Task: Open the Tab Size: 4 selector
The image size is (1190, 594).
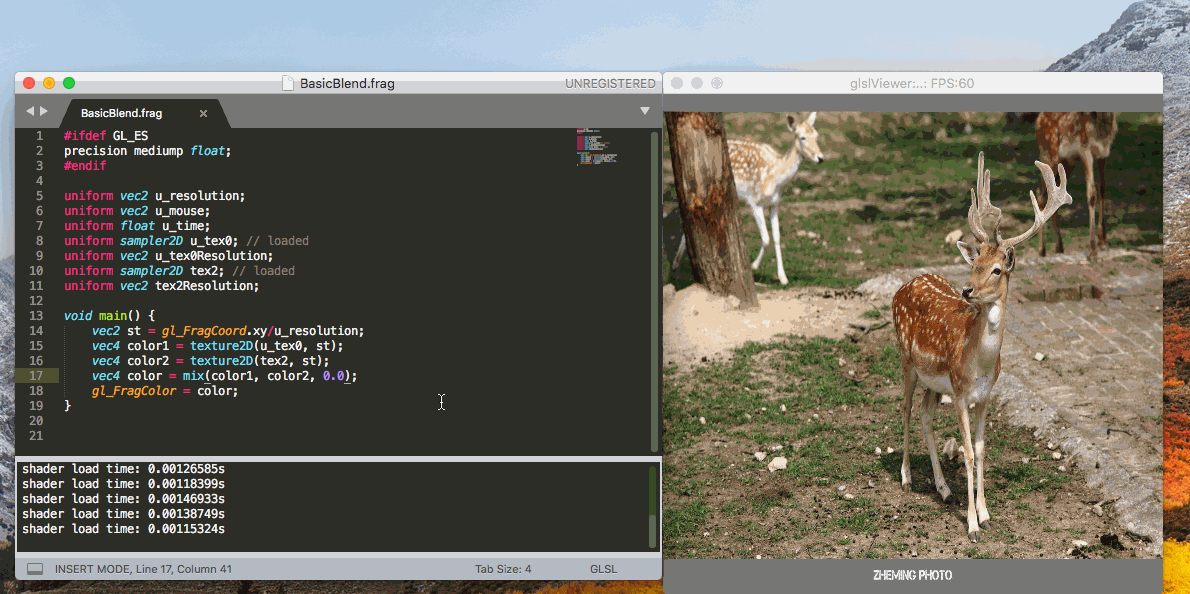Action: [503, 569]
